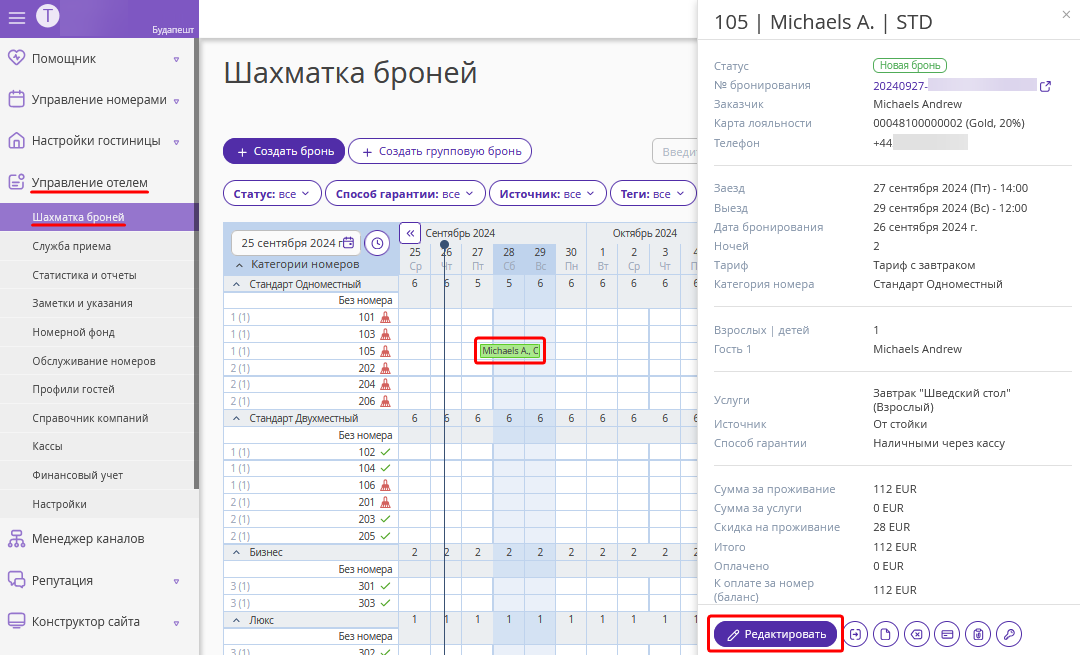Click the clipboard icon in booking panel
The image size is (1080, 655).
[978, 634]
